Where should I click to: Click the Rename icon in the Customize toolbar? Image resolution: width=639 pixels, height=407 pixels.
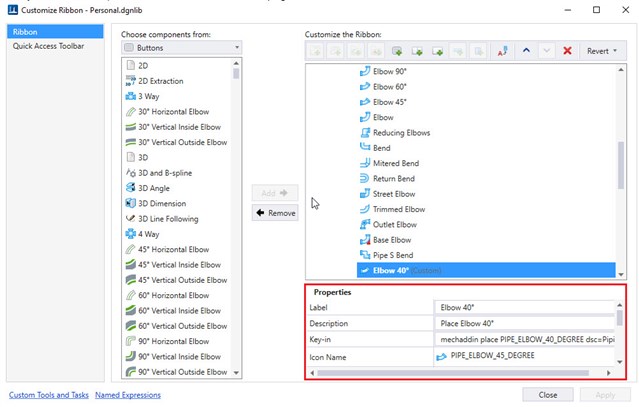502,51
